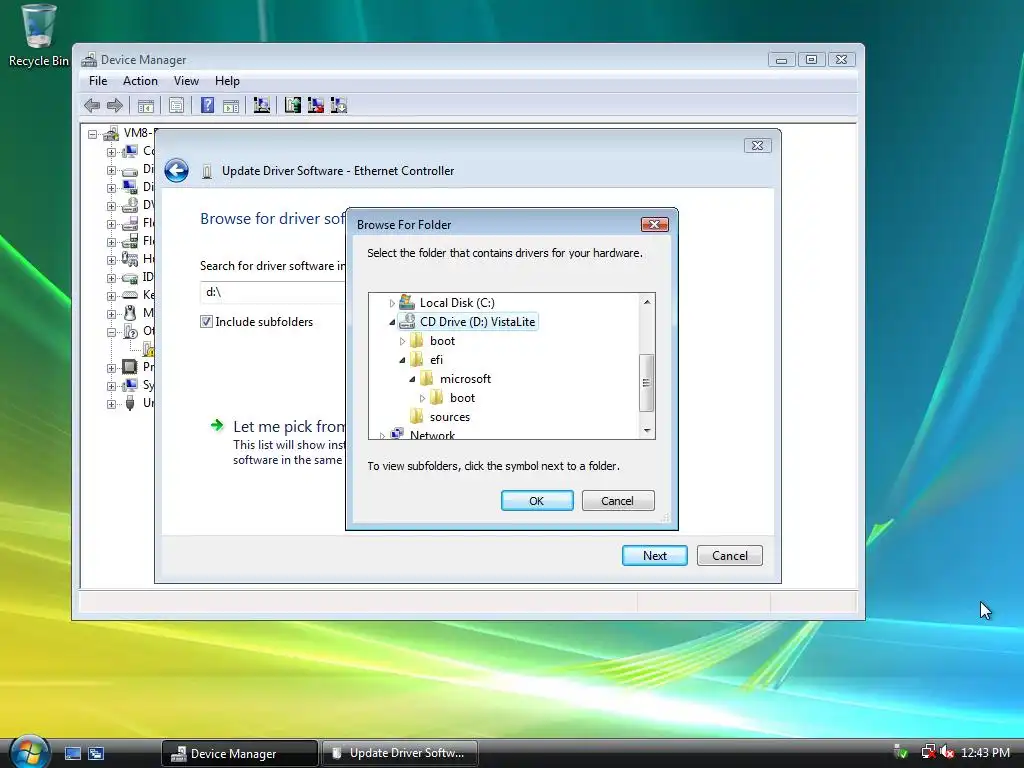Image resolution: width=1024 pixels, height=768 pixels.
Task: Click the Disable device down-arrow toolbar icon
Action: 338,105
